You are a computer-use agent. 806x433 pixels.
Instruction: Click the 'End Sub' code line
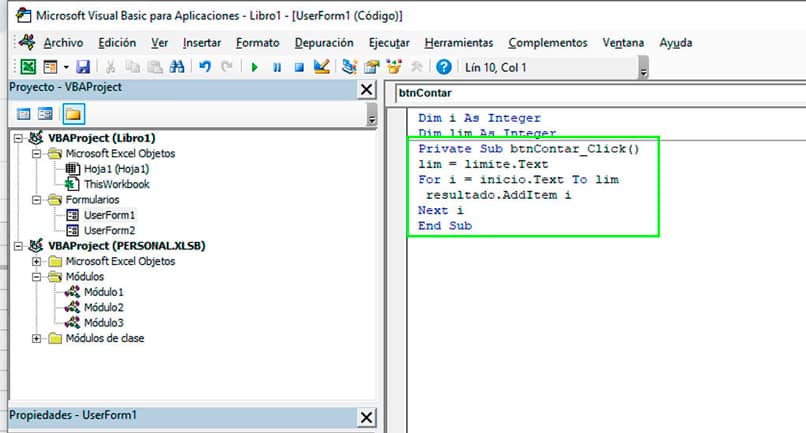coord(445,226)
